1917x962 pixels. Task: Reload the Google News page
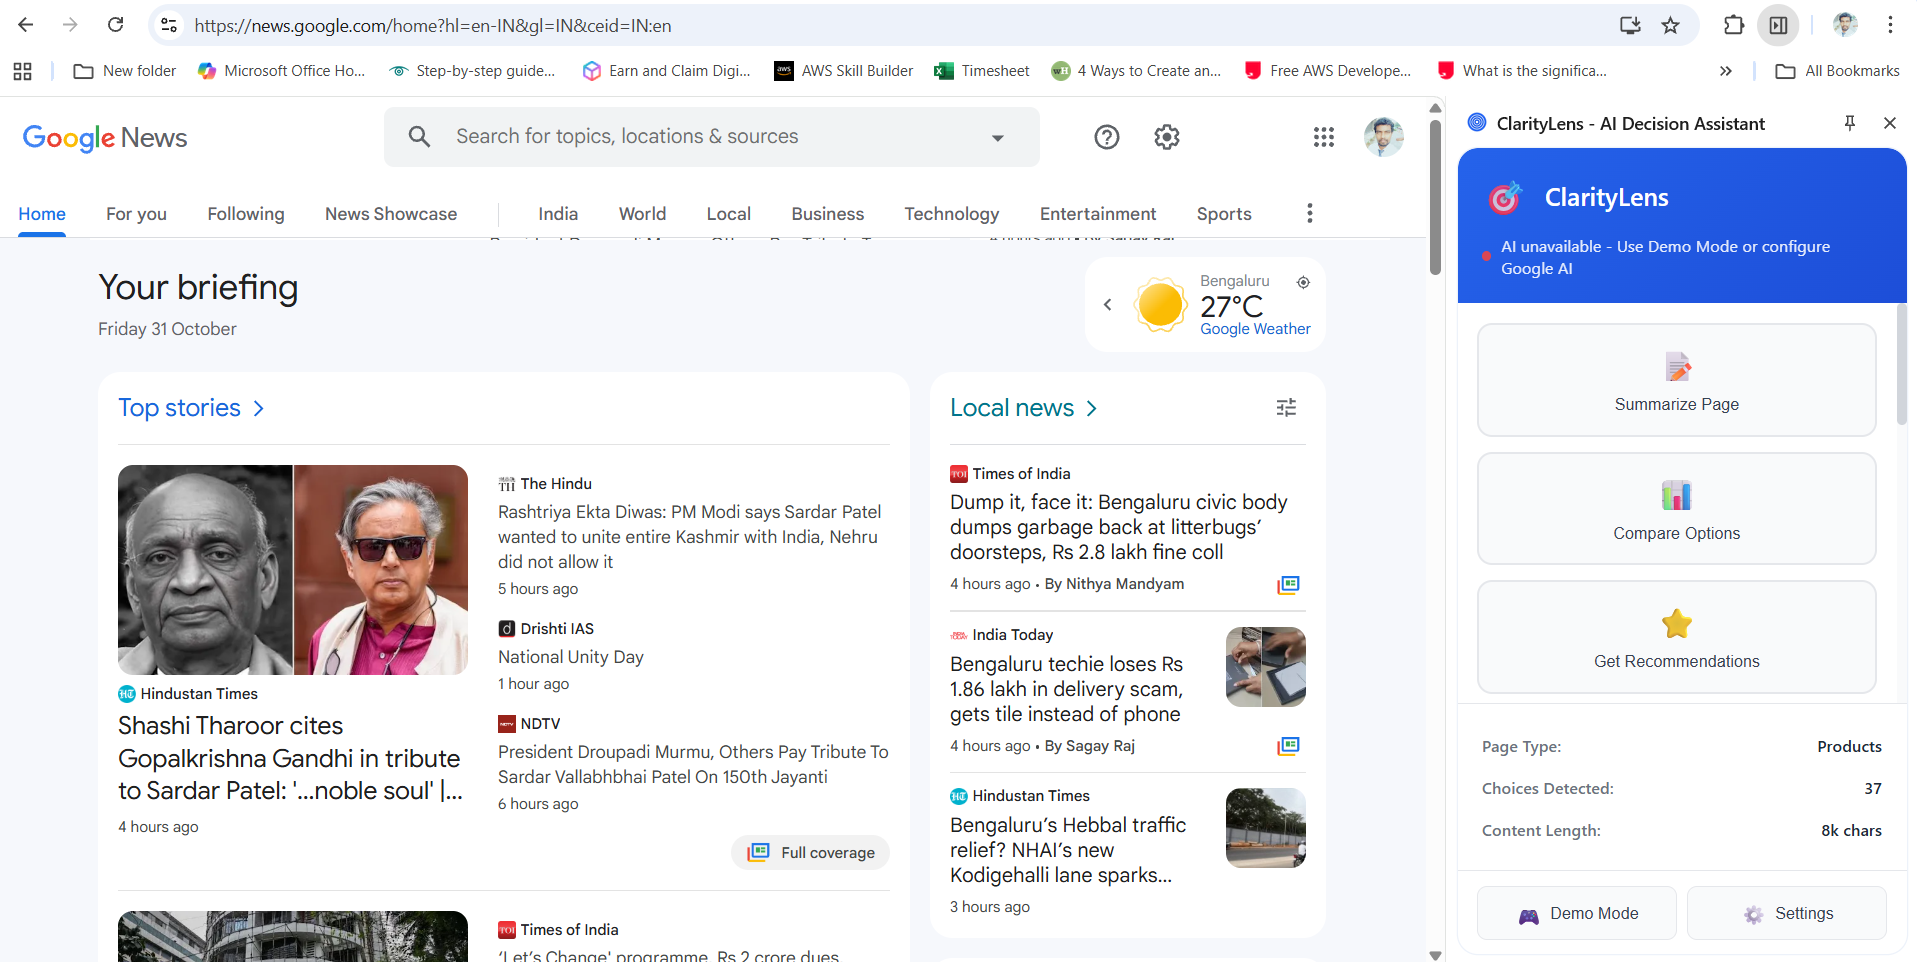(x=116, y=25)
